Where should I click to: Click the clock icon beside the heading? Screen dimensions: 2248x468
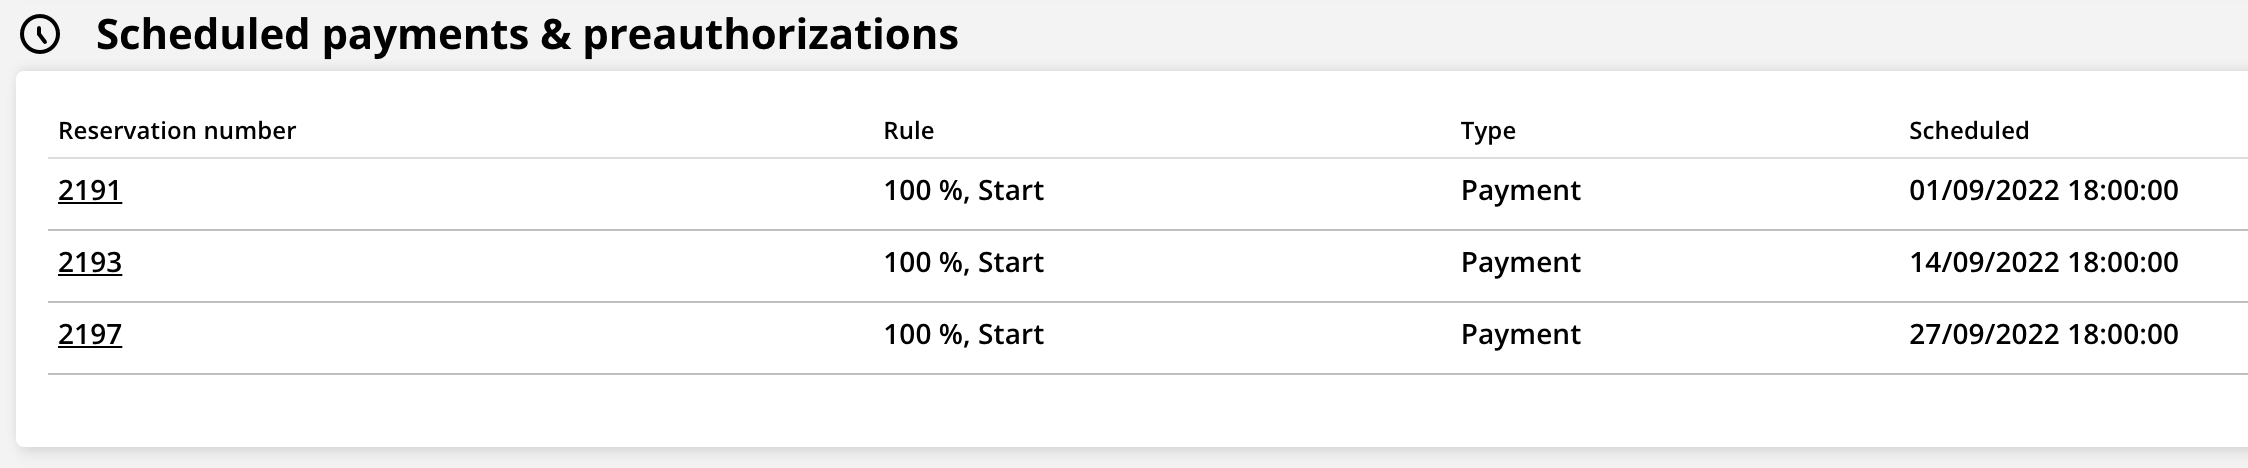click(x=41, y=36)
